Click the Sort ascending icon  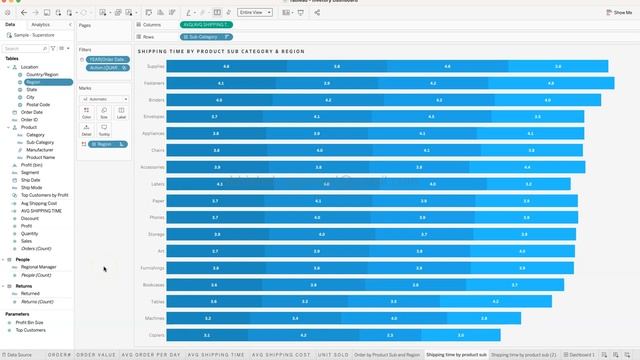point(160,13)
